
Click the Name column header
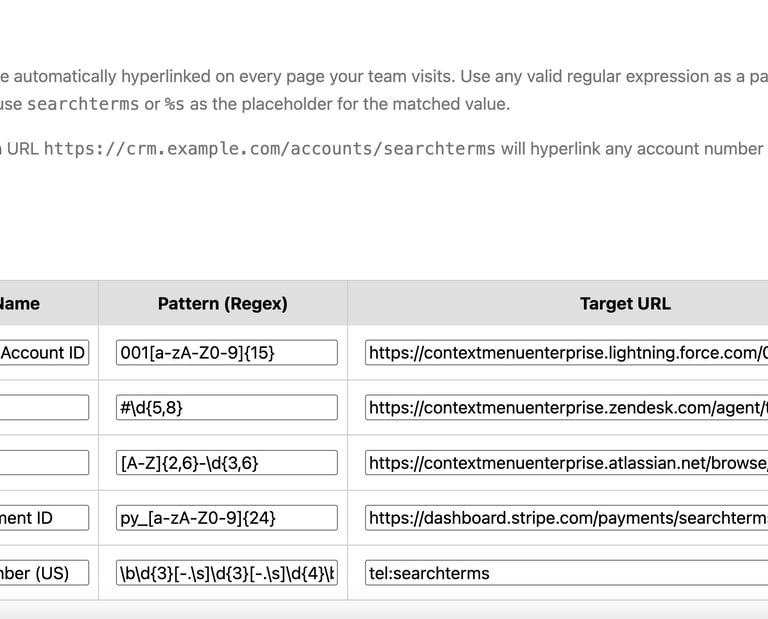[20, 303]
